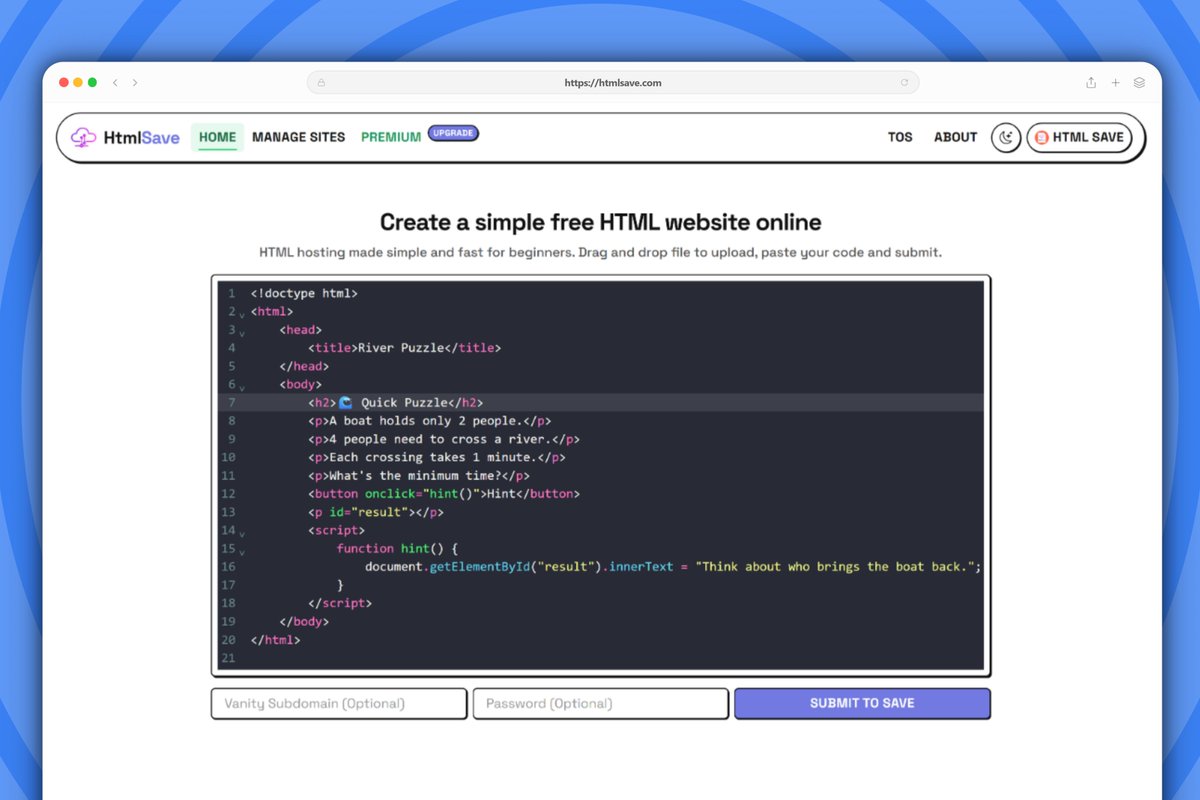
Task: Click the page reload icon
Action: (x=904, y=83)
